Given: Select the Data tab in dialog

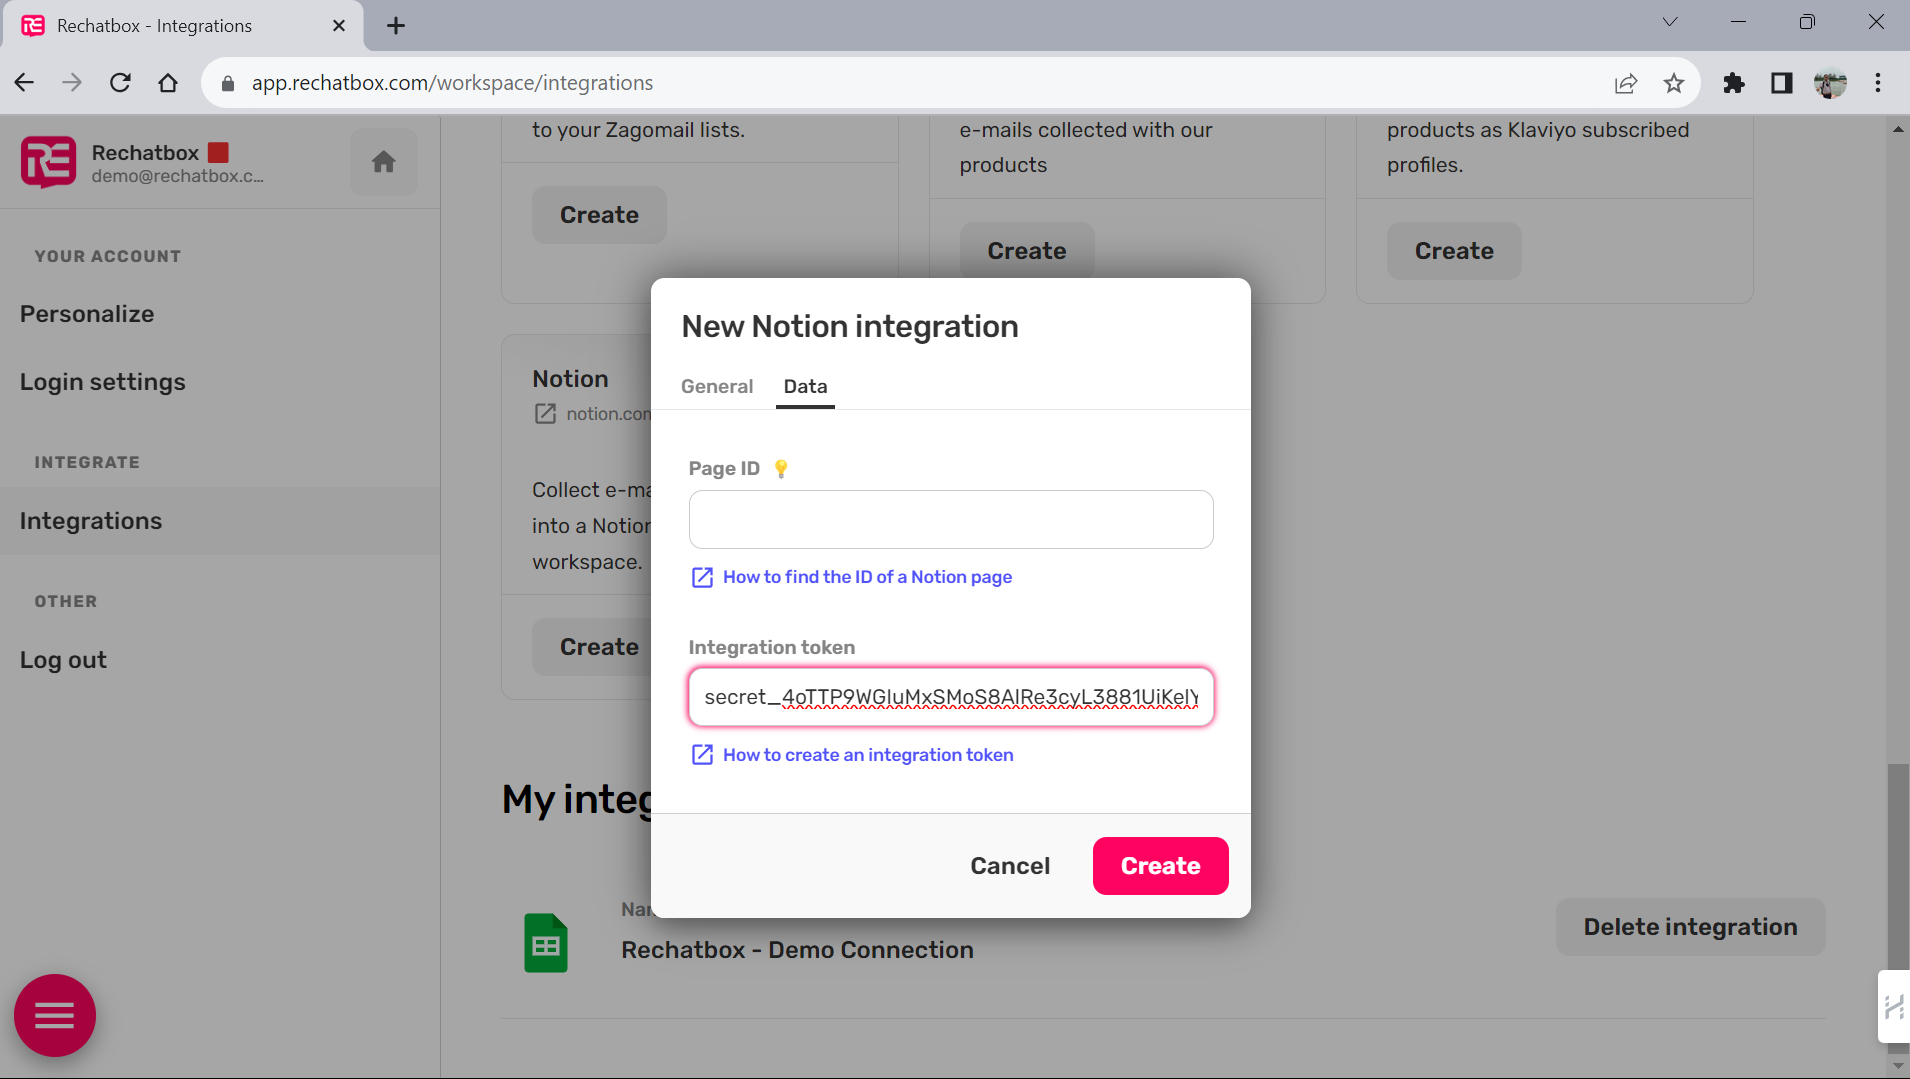Looking at the screenshot, I should click(805, 386).
